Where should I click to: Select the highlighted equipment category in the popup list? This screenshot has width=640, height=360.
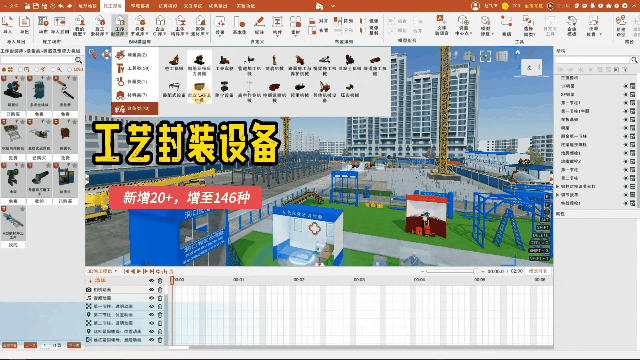[135, 109]
